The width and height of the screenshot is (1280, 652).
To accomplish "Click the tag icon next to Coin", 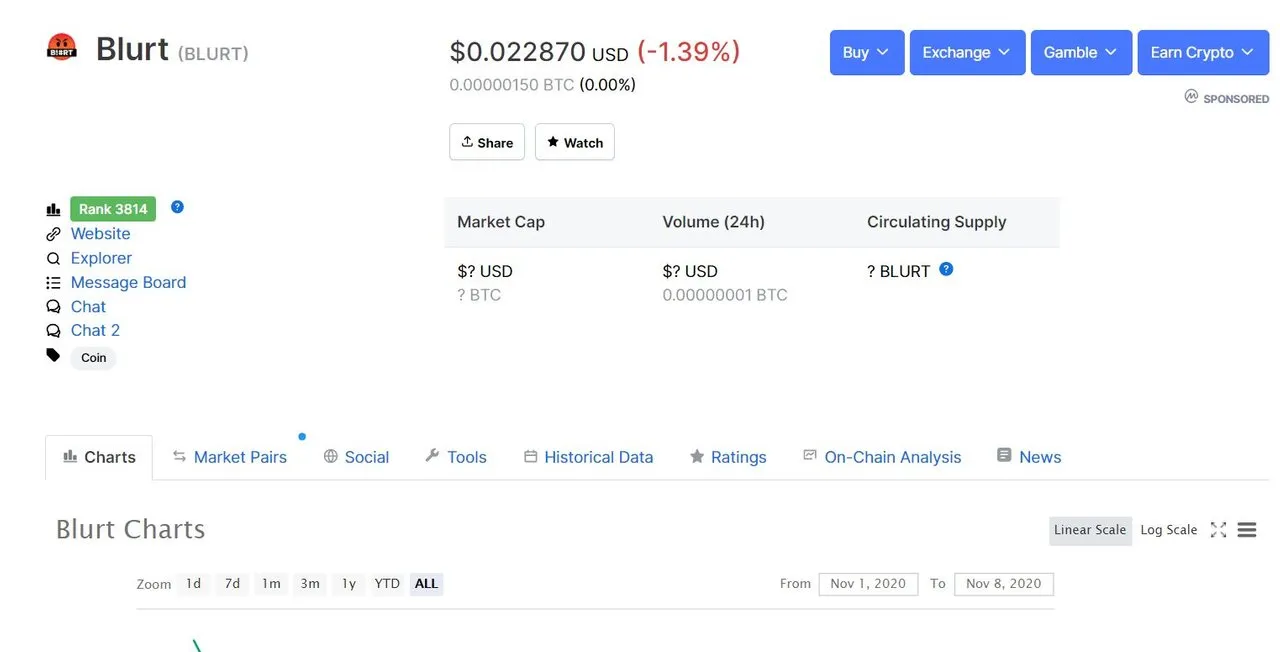I will [53, 355].
